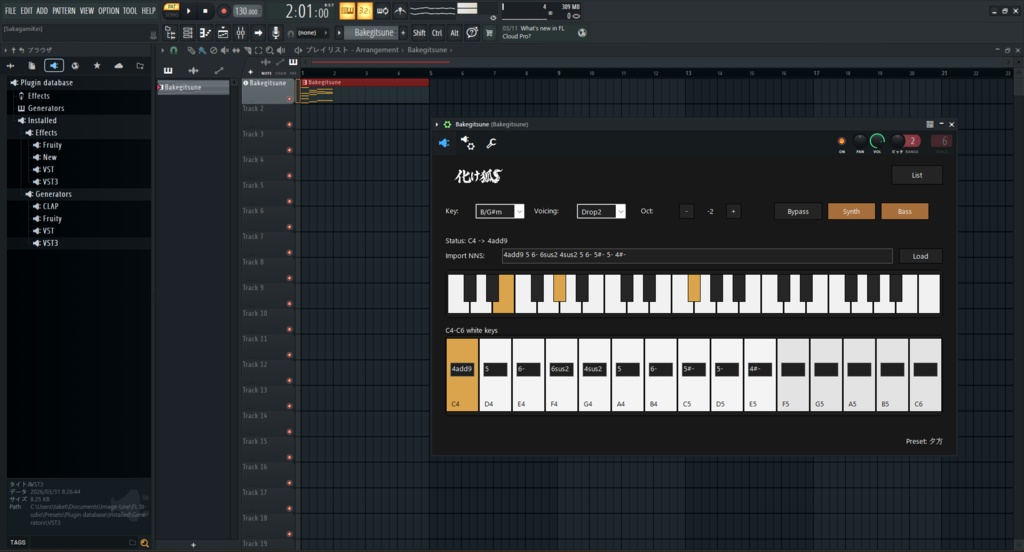Click the F4 chord key labeled 6sus2
The image size is (1024, 552).
point(561,374)
